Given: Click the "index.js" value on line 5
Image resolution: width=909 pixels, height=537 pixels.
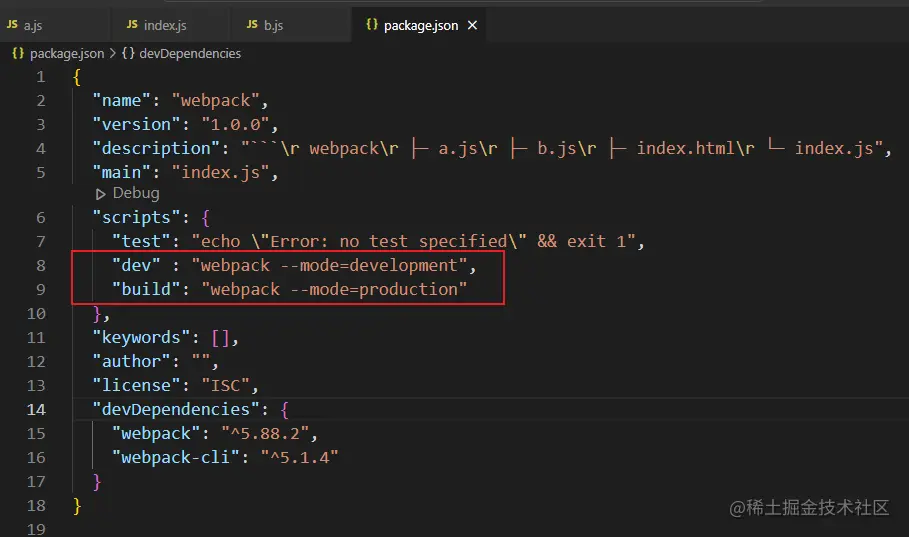Looking at the screenshot, I should tap(220, 172).
